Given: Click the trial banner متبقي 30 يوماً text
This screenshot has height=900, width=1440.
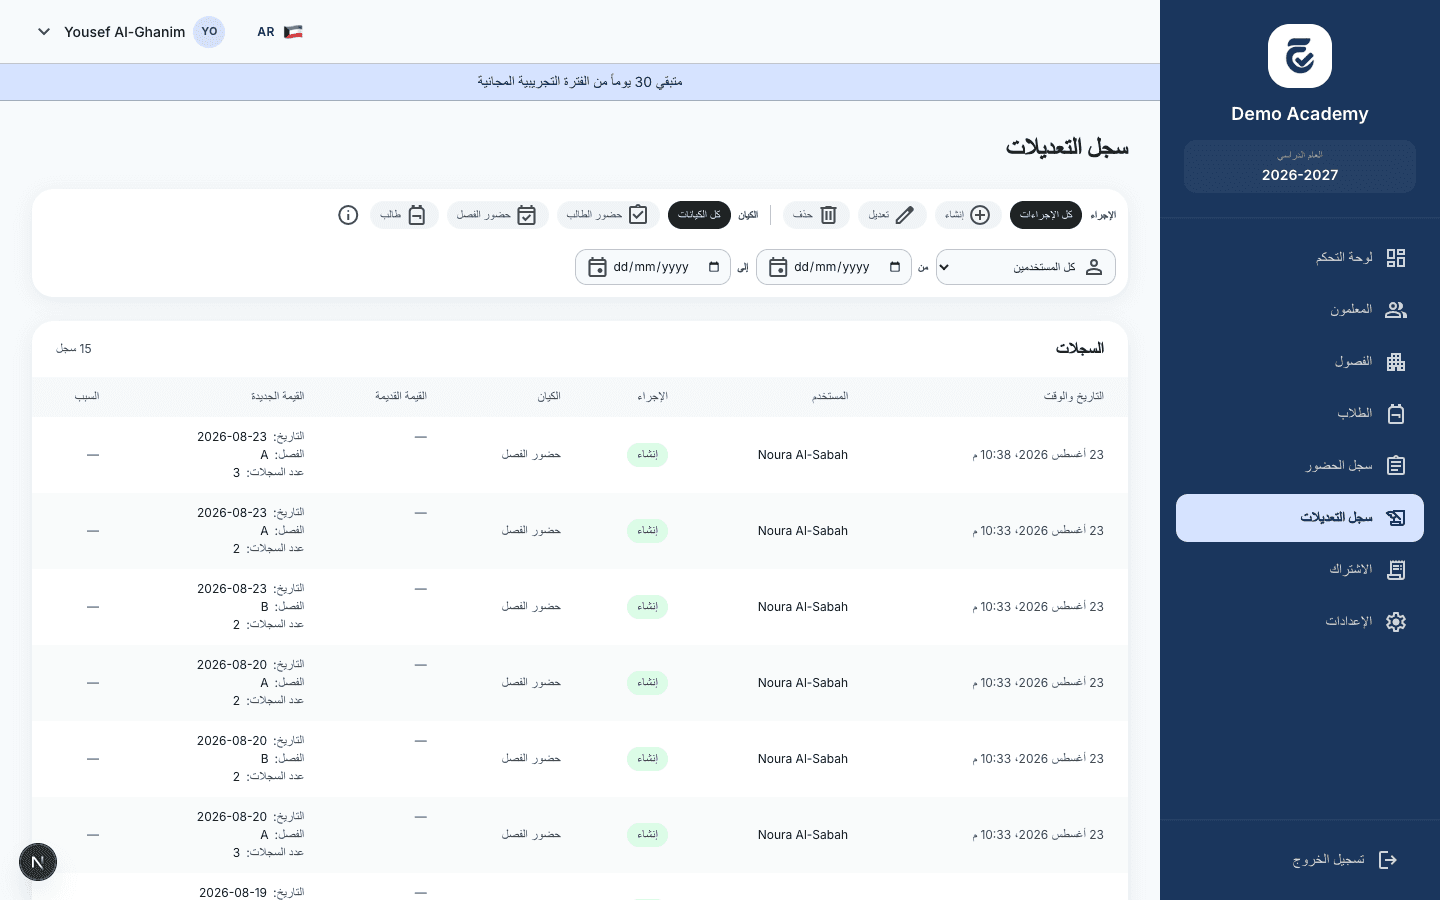Looking at the screenshot, I should click(580, 82).
